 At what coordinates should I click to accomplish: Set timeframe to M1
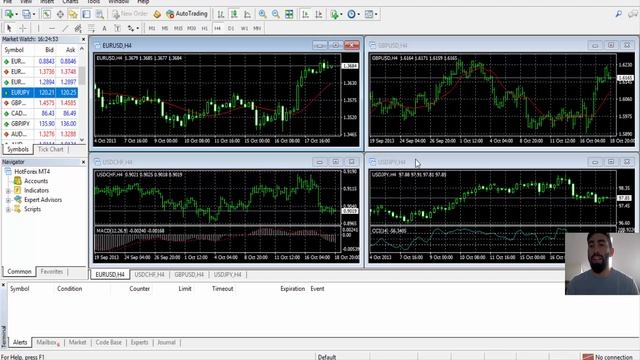pyautogui.click(x=152, y=28)
